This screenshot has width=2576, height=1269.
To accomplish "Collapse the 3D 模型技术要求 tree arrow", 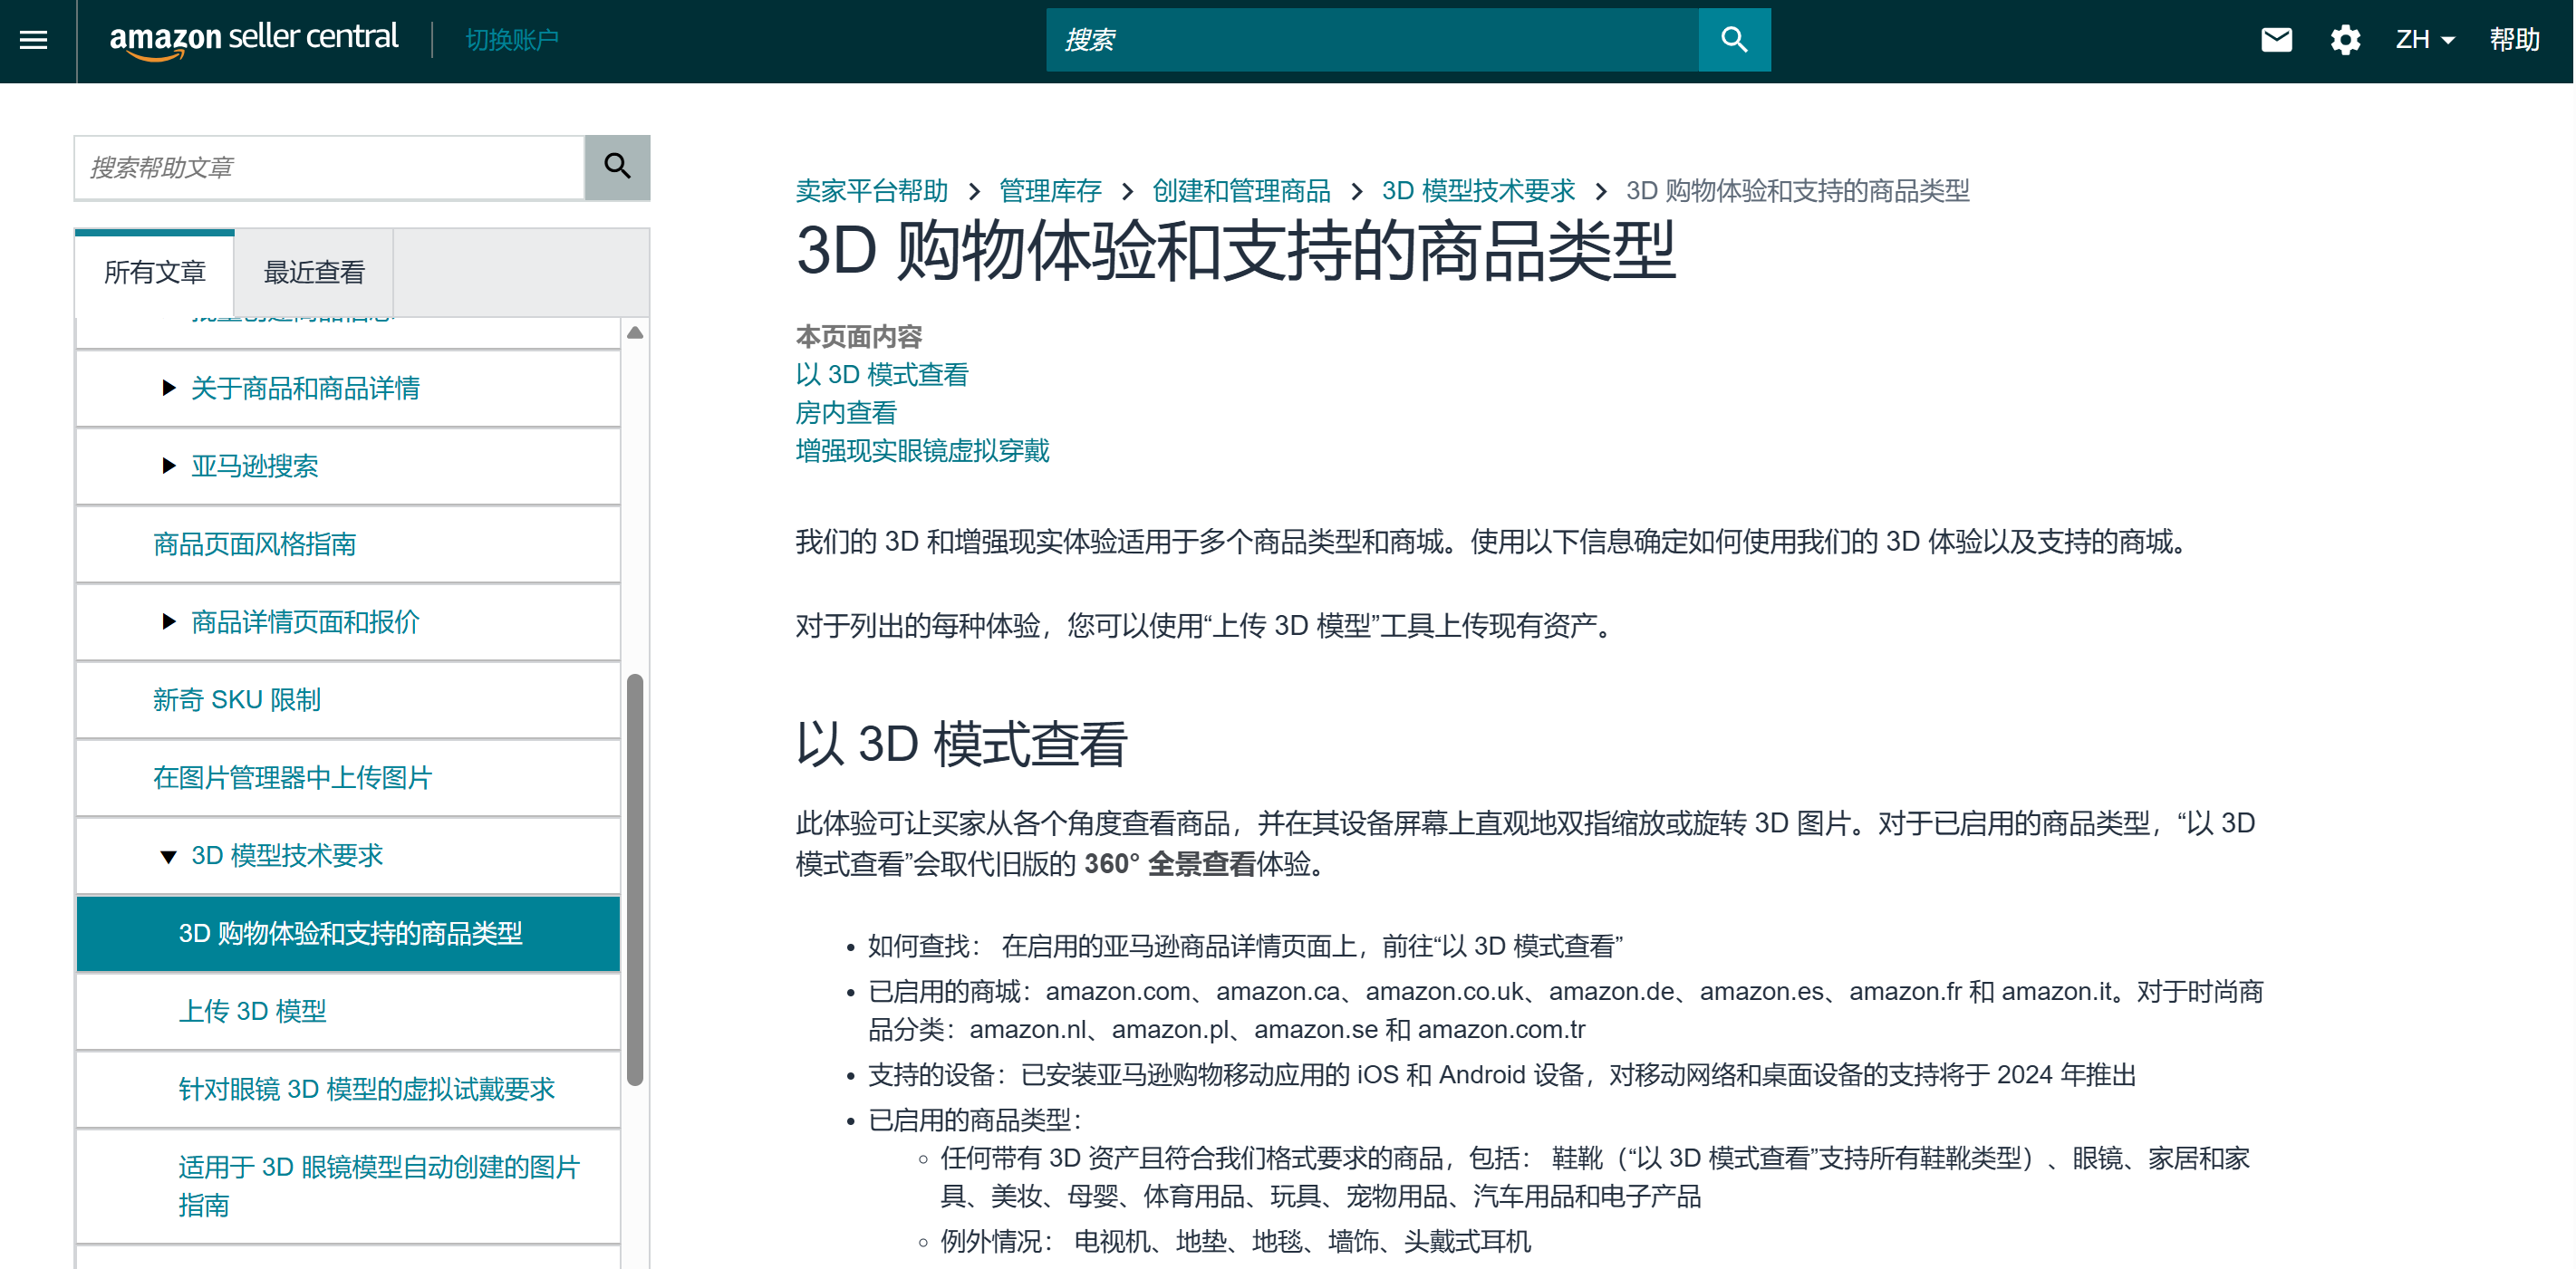I will pos(168,856).
